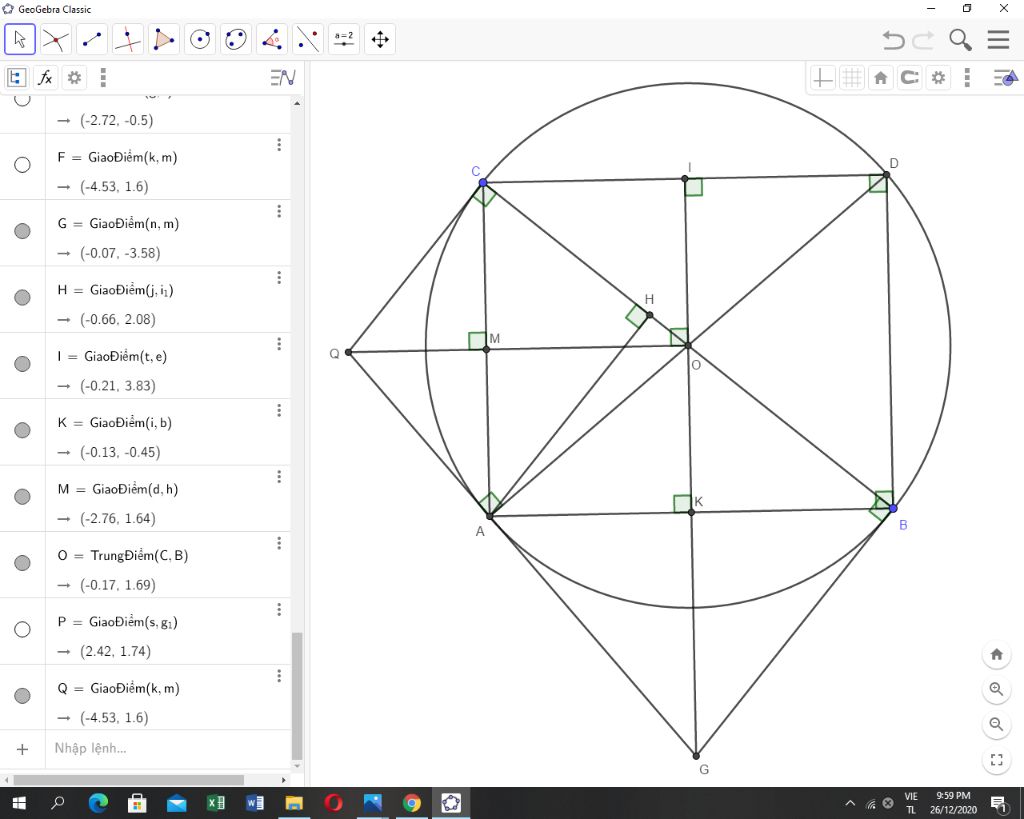1024x819 pixels.
Task: Open Graphics style bar three-dot menu
Action: (x=967, y=78)
